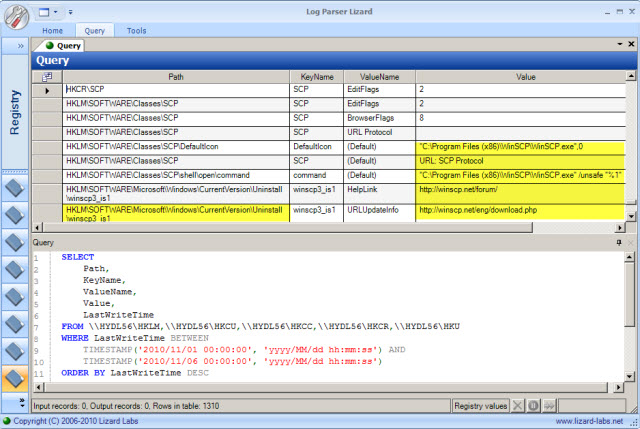Viewport: 640px width, 429px height.
Task: Click the shell\open\command path cell
Action: [176, 175]
